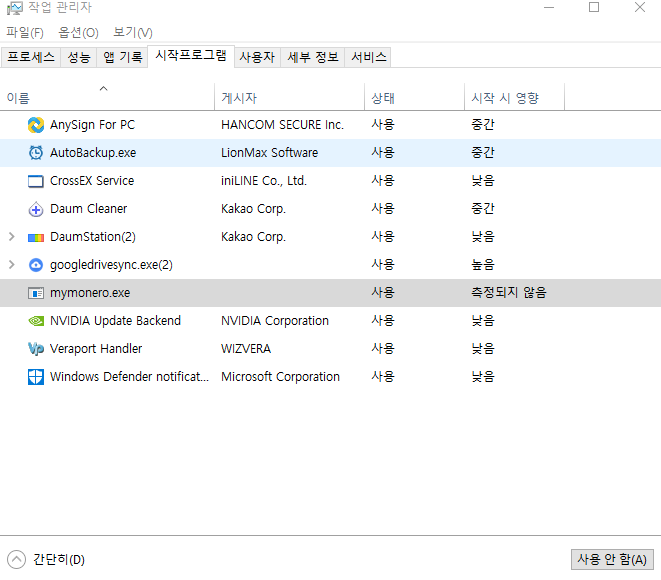Sort by the 게시자 column header

tap(289, 97)
